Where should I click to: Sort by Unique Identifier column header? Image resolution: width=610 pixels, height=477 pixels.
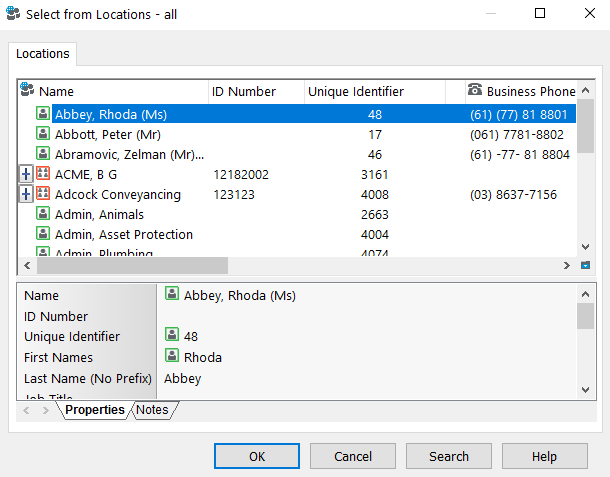click(x=356, y=91)
